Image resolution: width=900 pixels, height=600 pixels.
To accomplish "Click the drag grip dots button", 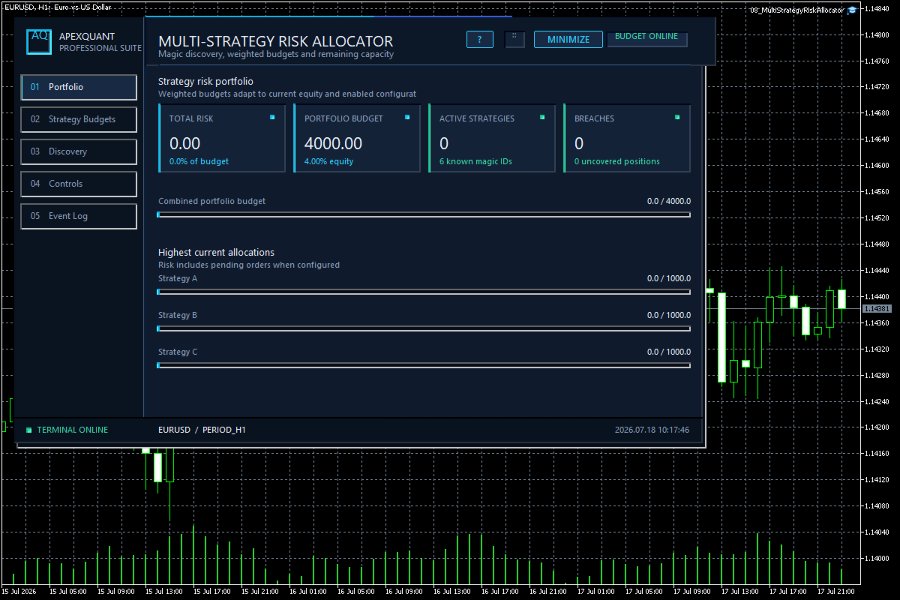I will click(x=514, y=39).
